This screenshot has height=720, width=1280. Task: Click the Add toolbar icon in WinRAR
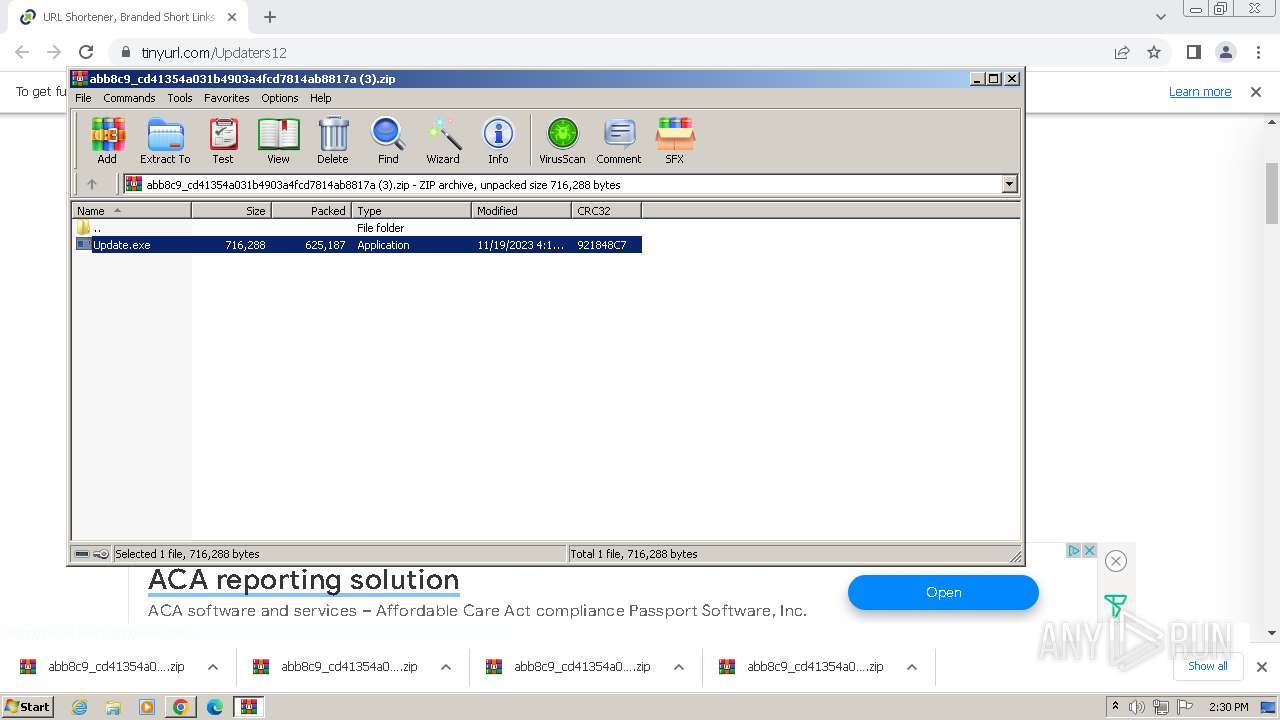point(107,140)
